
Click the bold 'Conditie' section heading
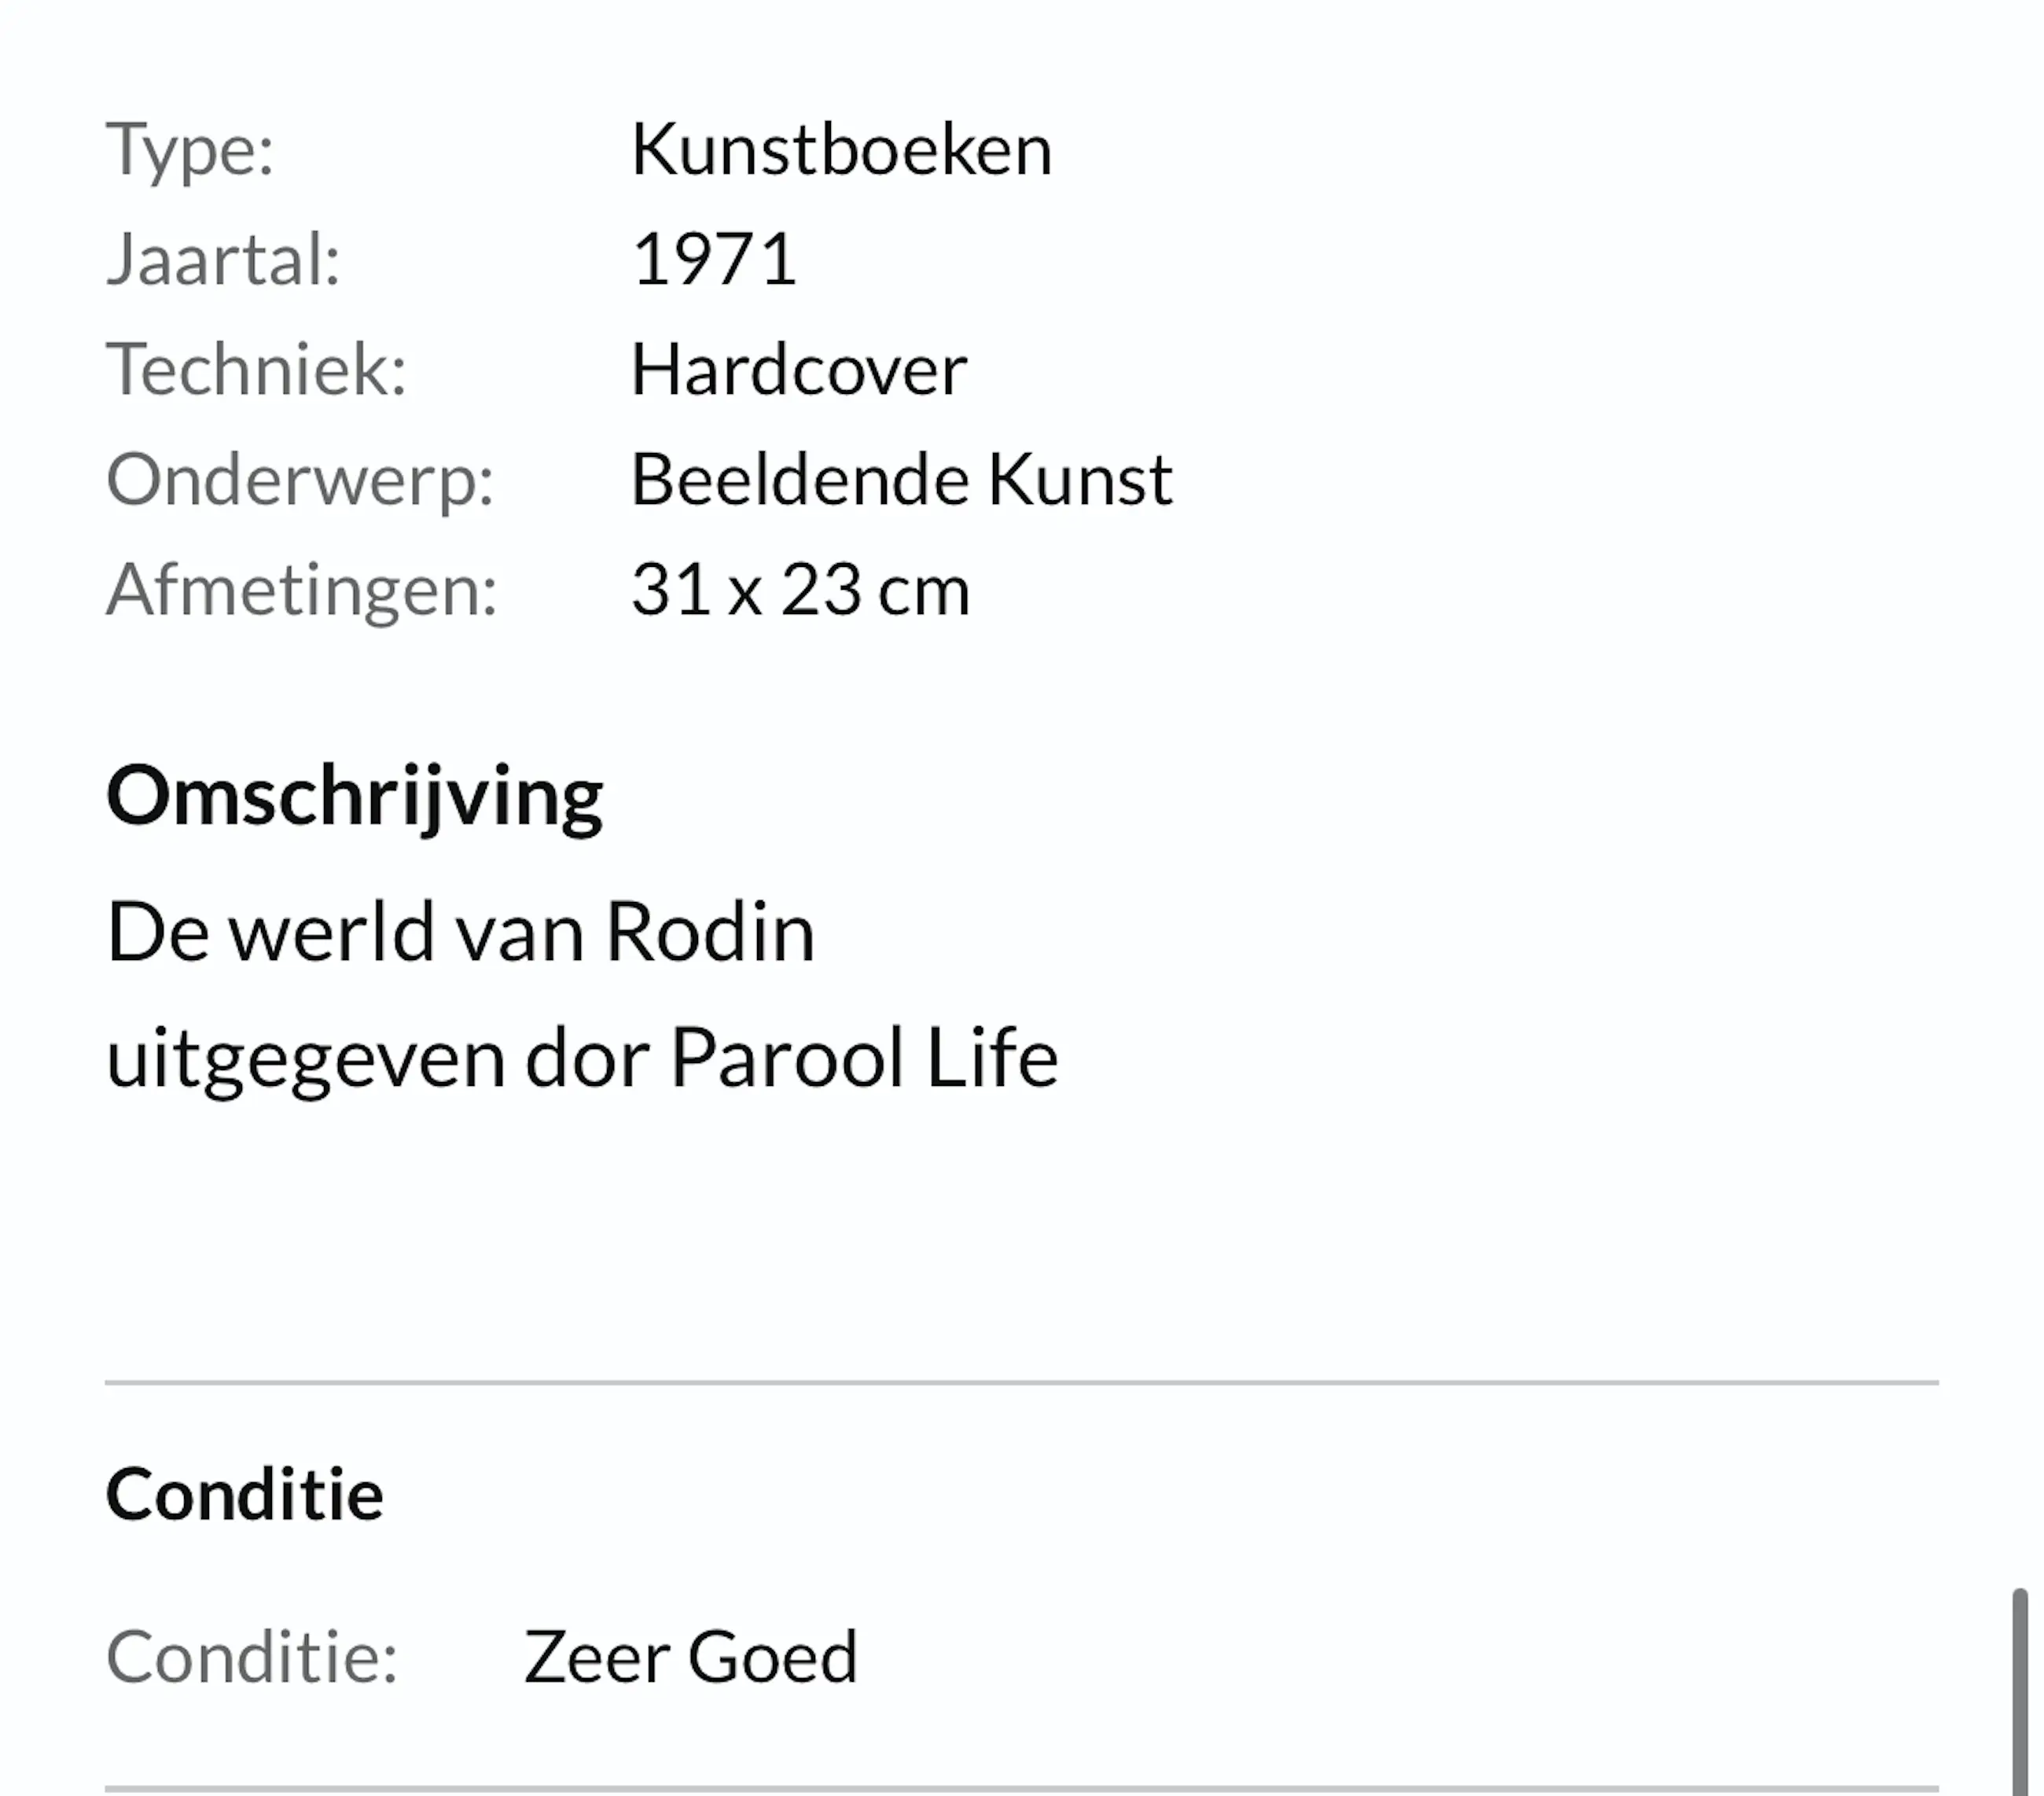[x=244, y=1495]
